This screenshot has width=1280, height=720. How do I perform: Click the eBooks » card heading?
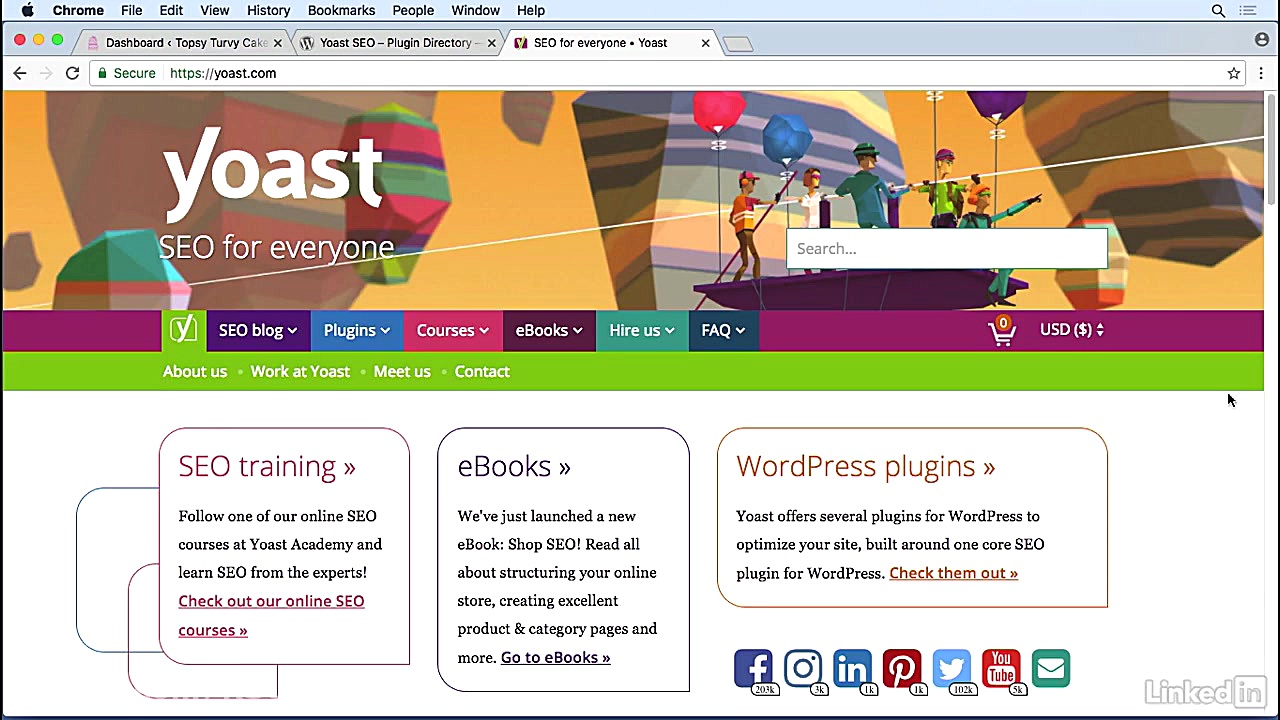(x=514, y=466)
